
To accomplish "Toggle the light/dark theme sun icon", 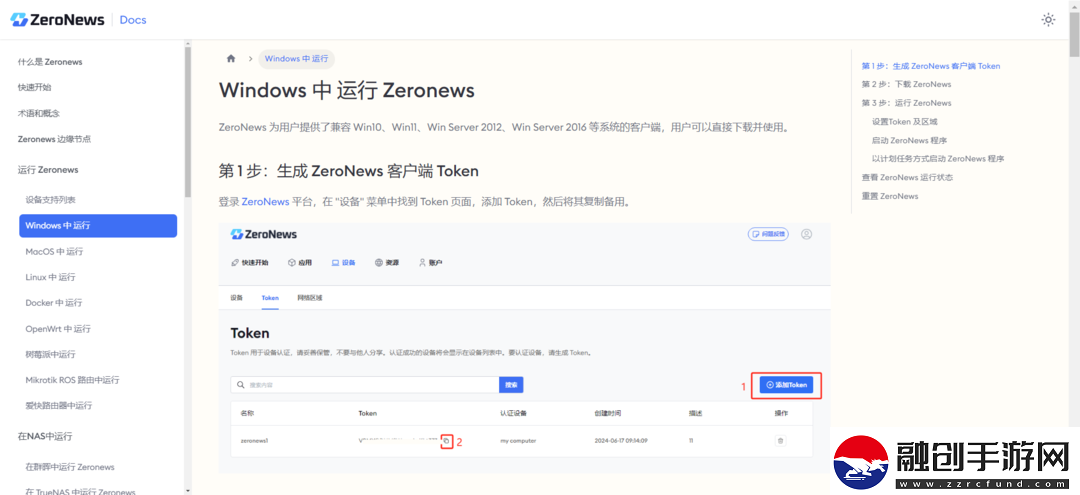I will (1048, 20).
